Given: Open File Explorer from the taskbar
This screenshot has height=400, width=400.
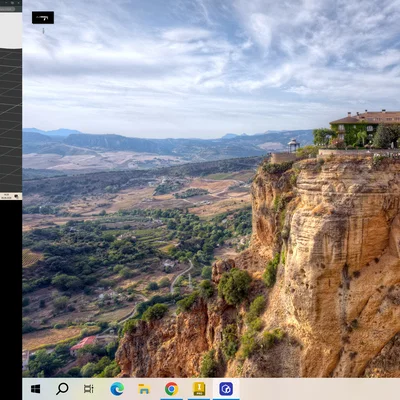Looking at the screenshot, I should click(x=144, y=389).
